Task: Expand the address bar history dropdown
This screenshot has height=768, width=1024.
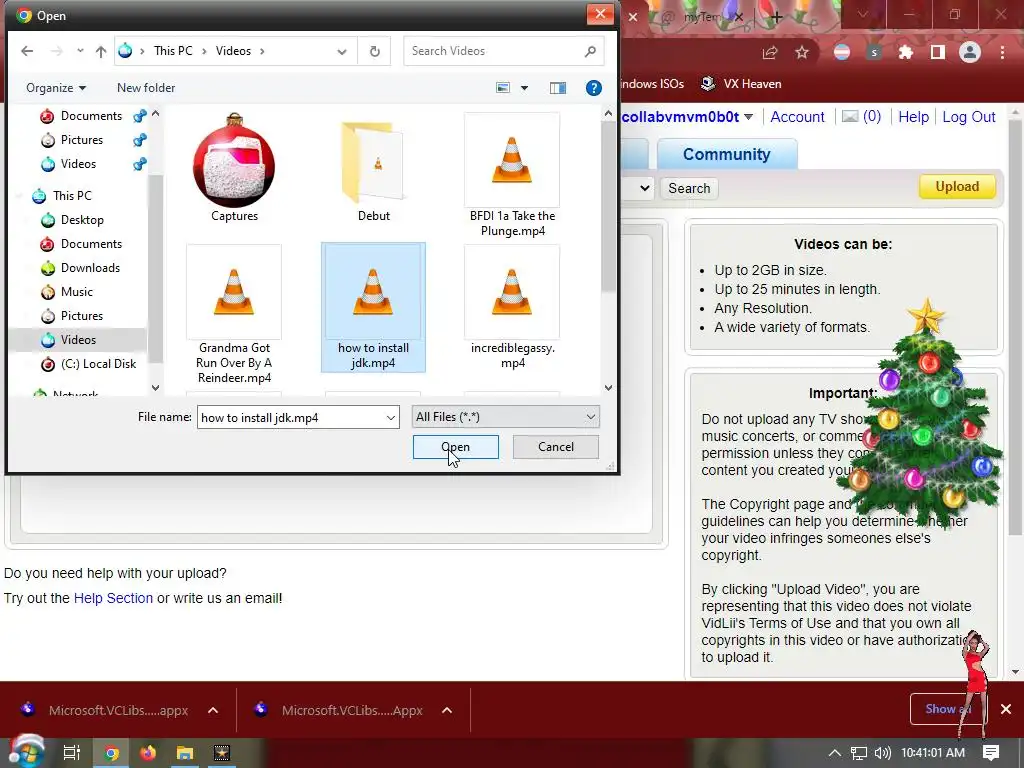Action: coord(342,51)
